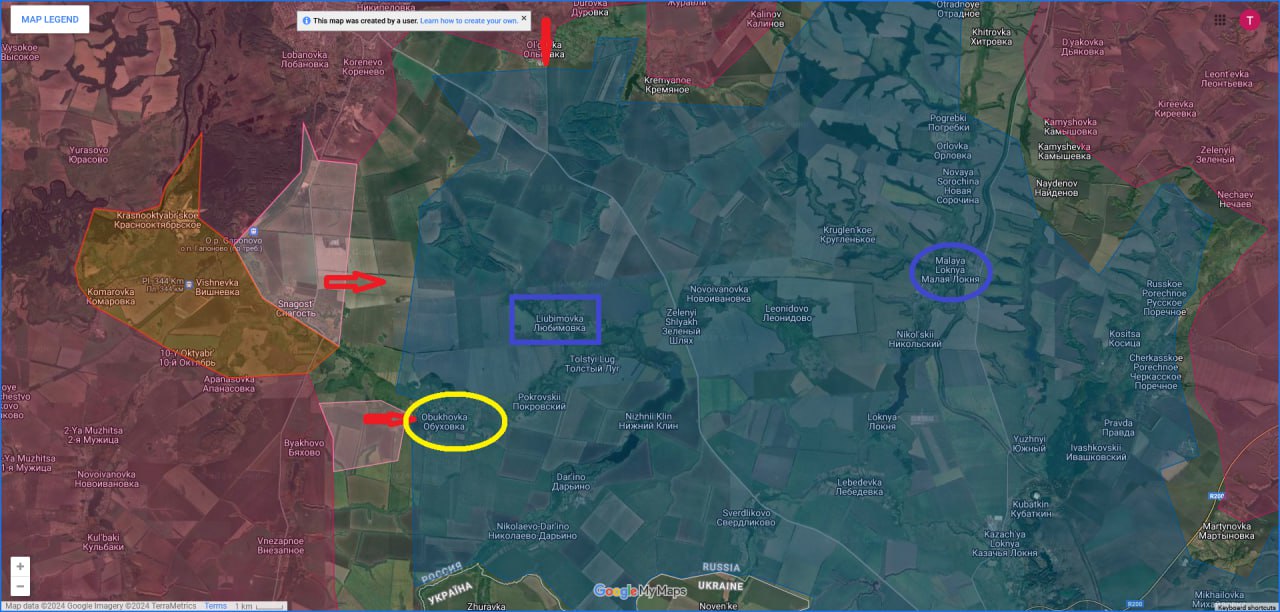Zoom out with the minus button
This screenshot has width=1280, height=612.
click(x=20, y=585)
